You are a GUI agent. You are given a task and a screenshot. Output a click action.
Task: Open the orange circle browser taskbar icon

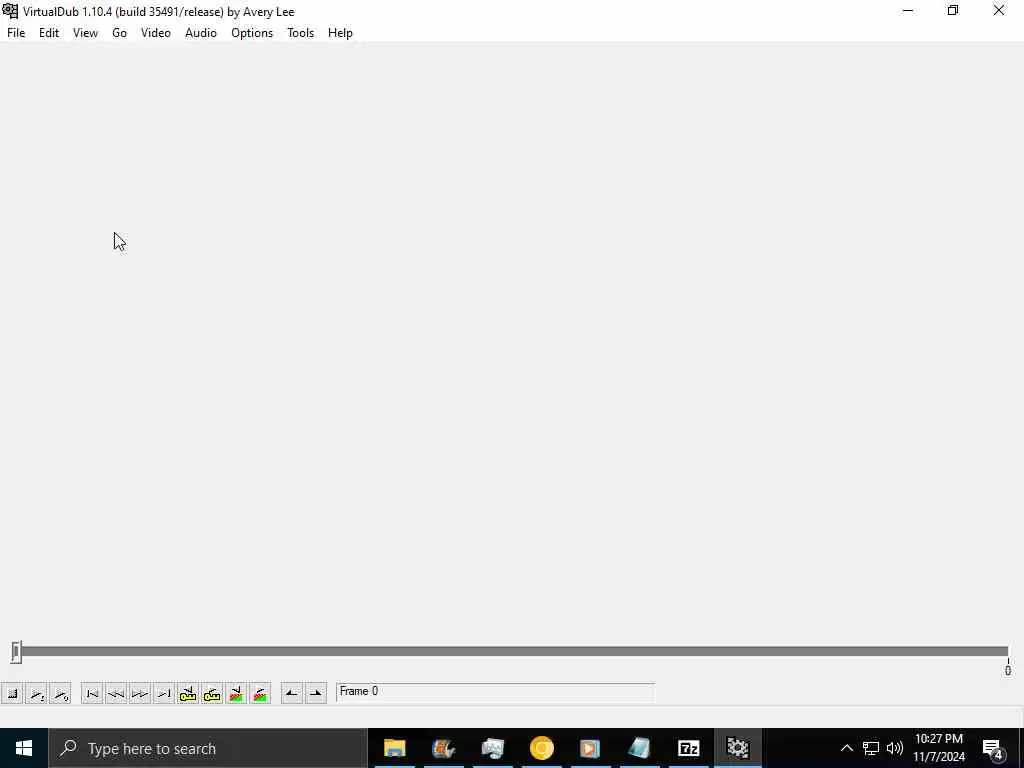541,748
